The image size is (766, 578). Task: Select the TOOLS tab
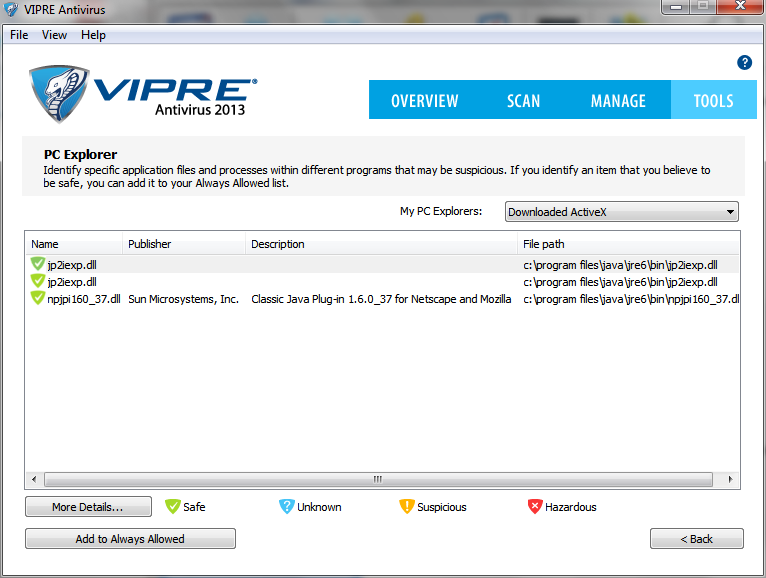point(714,100)
